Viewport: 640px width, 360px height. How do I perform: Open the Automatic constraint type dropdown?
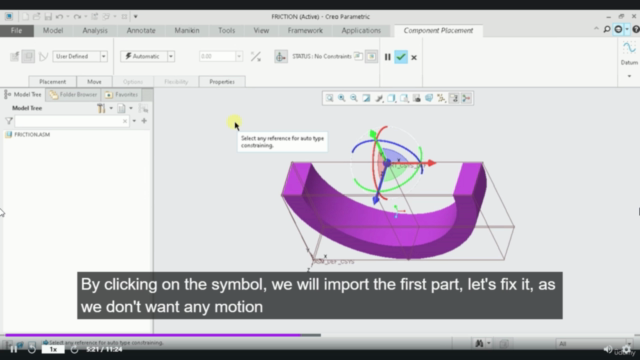171,56
